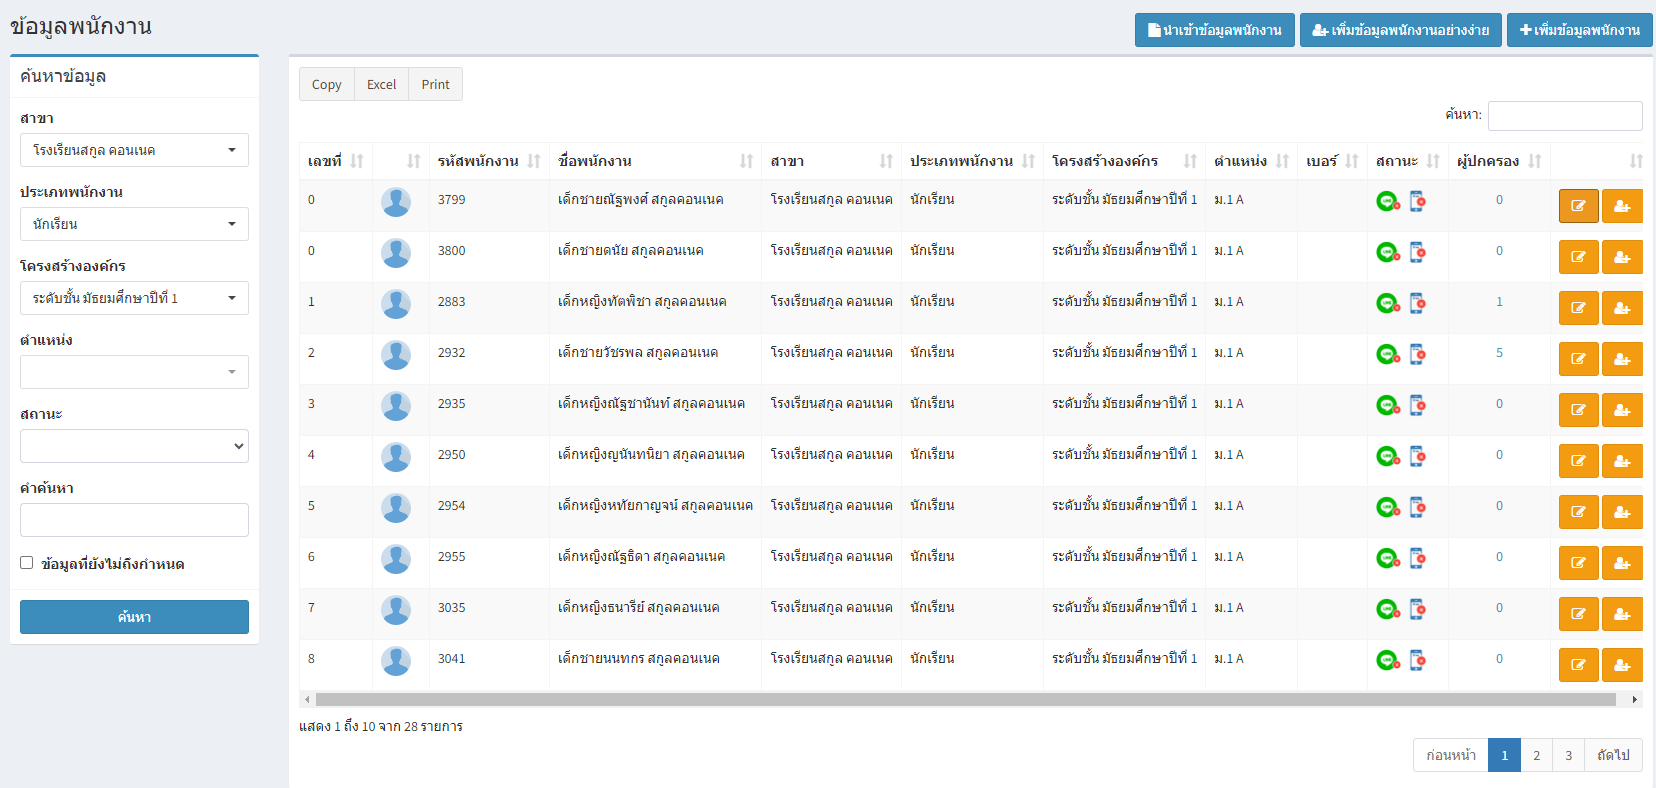Click the guardian count 5 for employee 2932

1499,353
